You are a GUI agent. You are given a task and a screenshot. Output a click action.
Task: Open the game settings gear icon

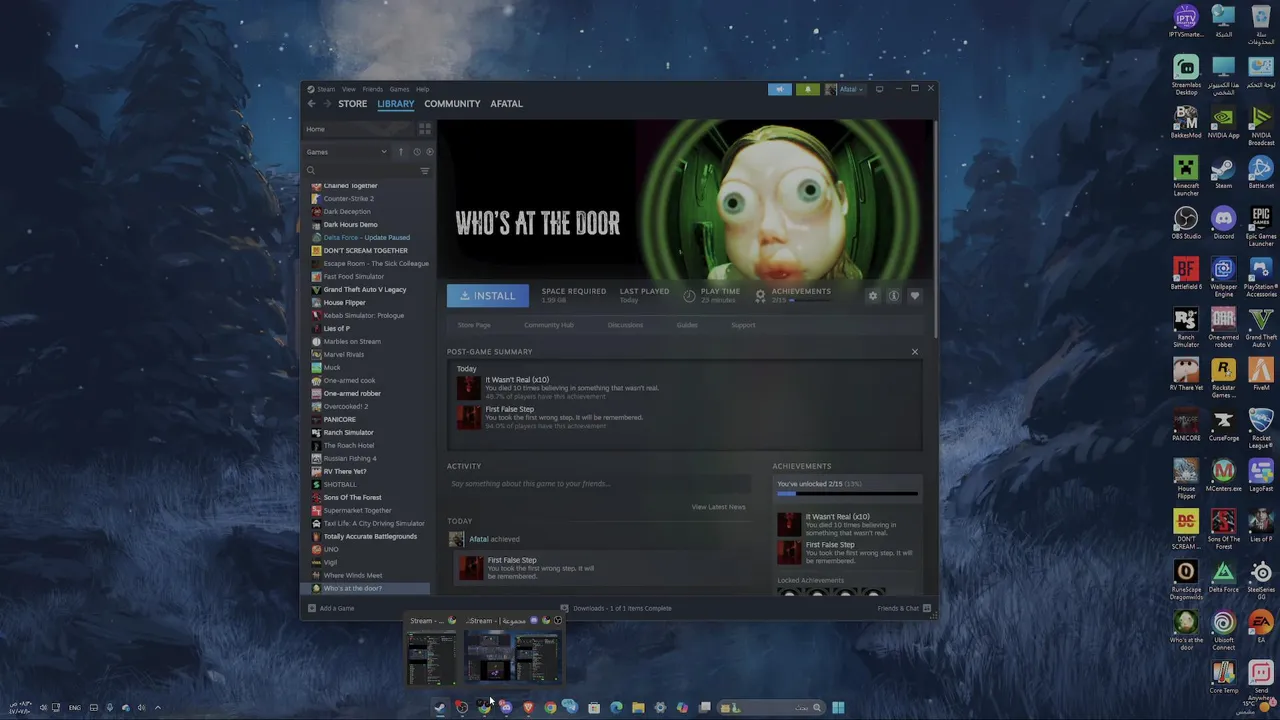tap(873, 296)
